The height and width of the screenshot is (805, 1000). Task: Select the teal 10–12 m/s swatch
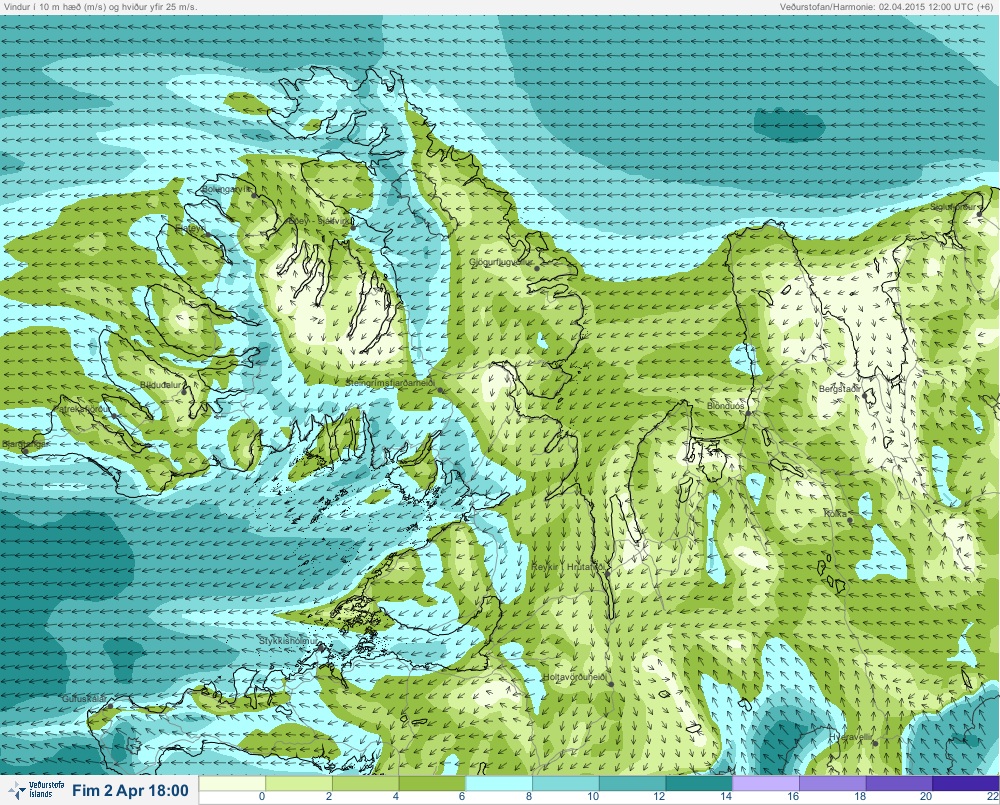point(632,783)
